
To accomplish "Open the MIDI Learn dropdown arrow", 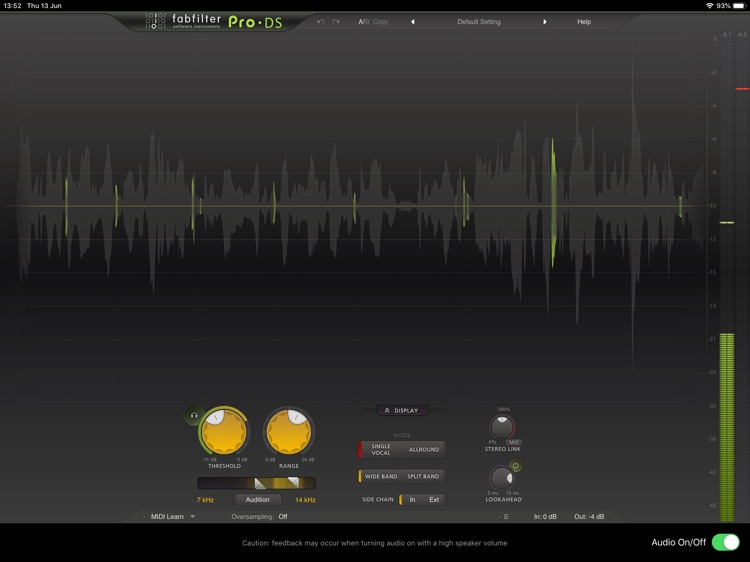I will [x=192, y=517].
